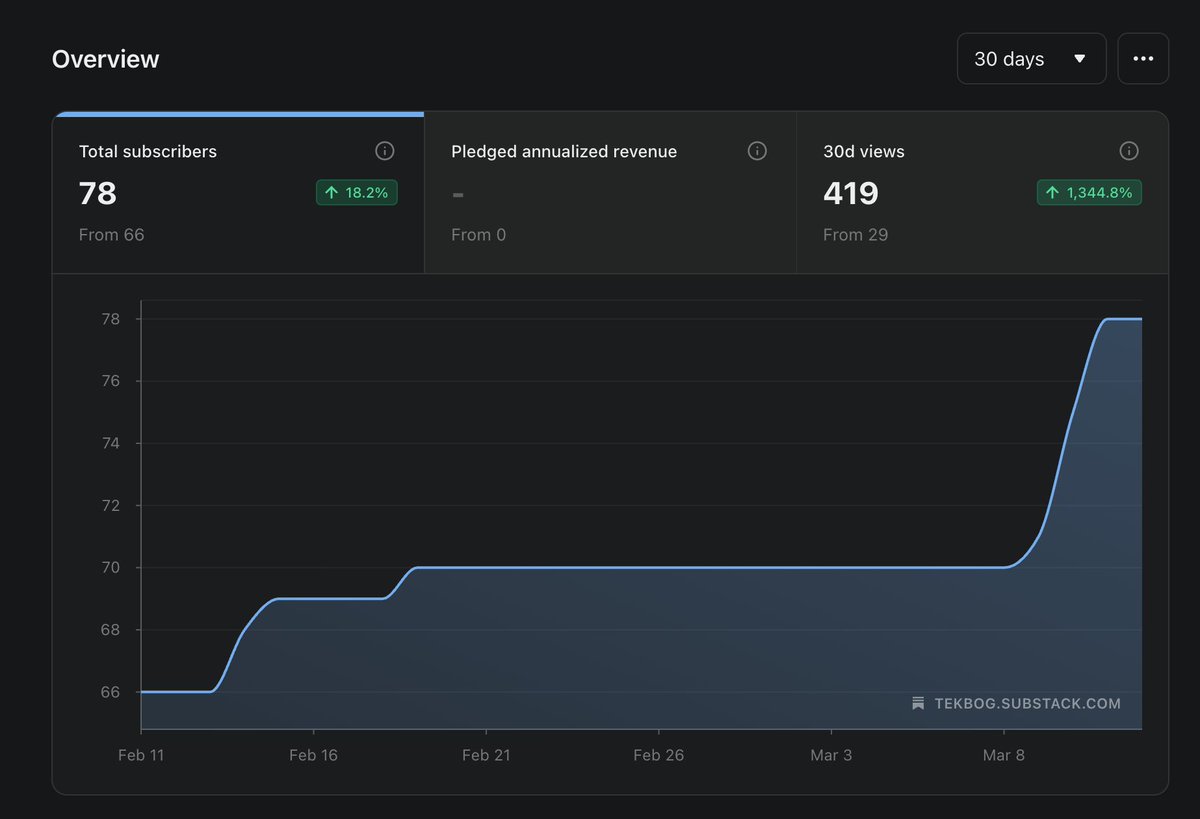Click the Mar 3 x-axis label
The image size is (1200, 819).
pyautogui.click(x=831, y=755)
